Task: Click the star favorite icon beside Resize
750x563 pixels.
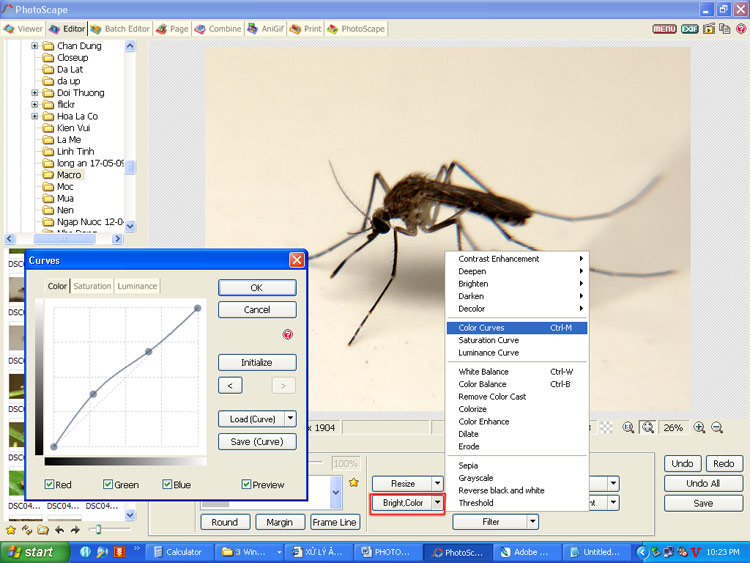Action: (354, 483)
